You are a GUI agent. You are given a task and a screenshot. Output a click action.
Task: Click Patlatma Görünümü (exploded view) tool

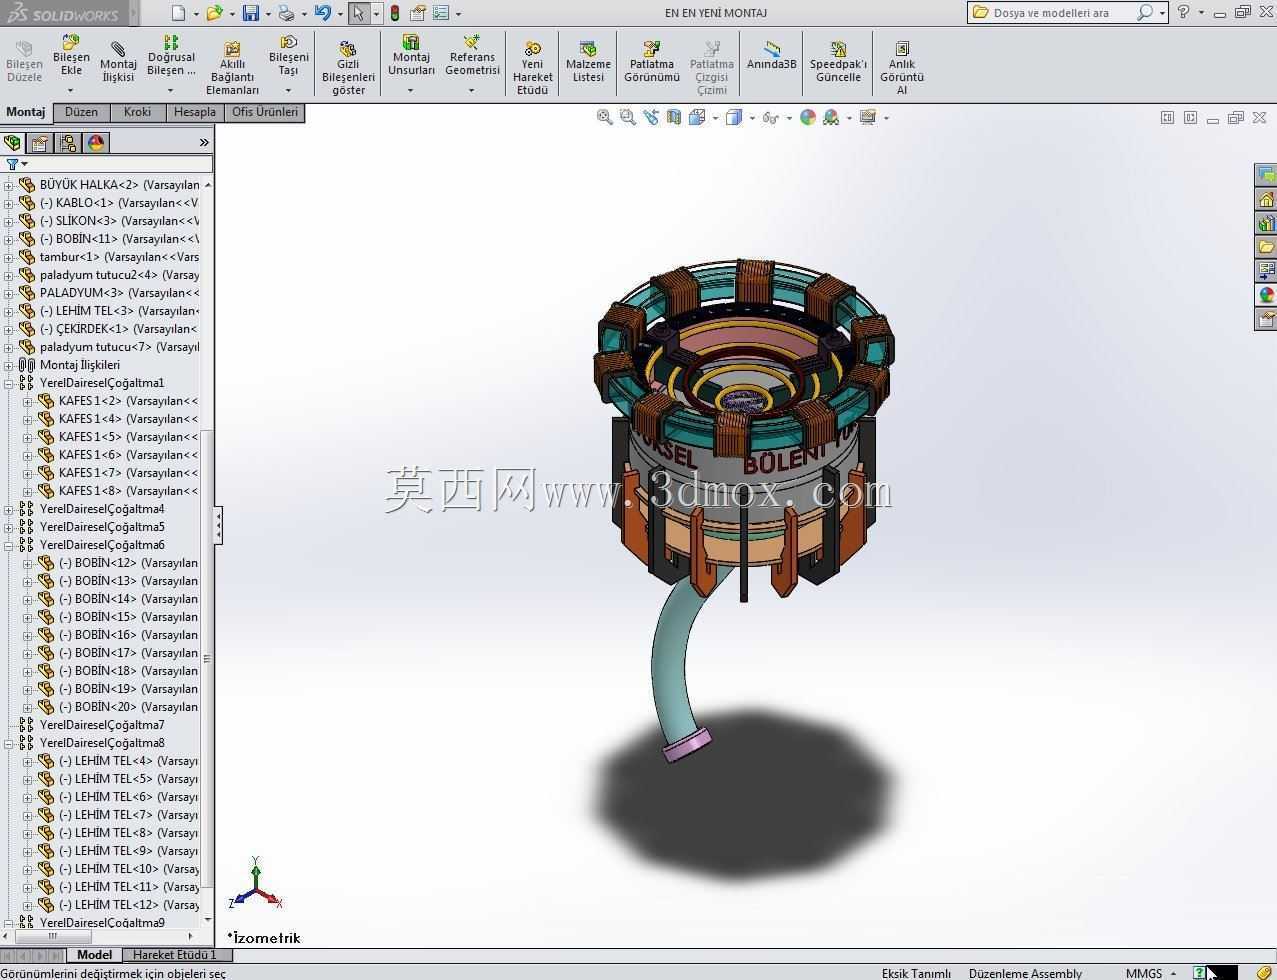[x=652, y=62]
